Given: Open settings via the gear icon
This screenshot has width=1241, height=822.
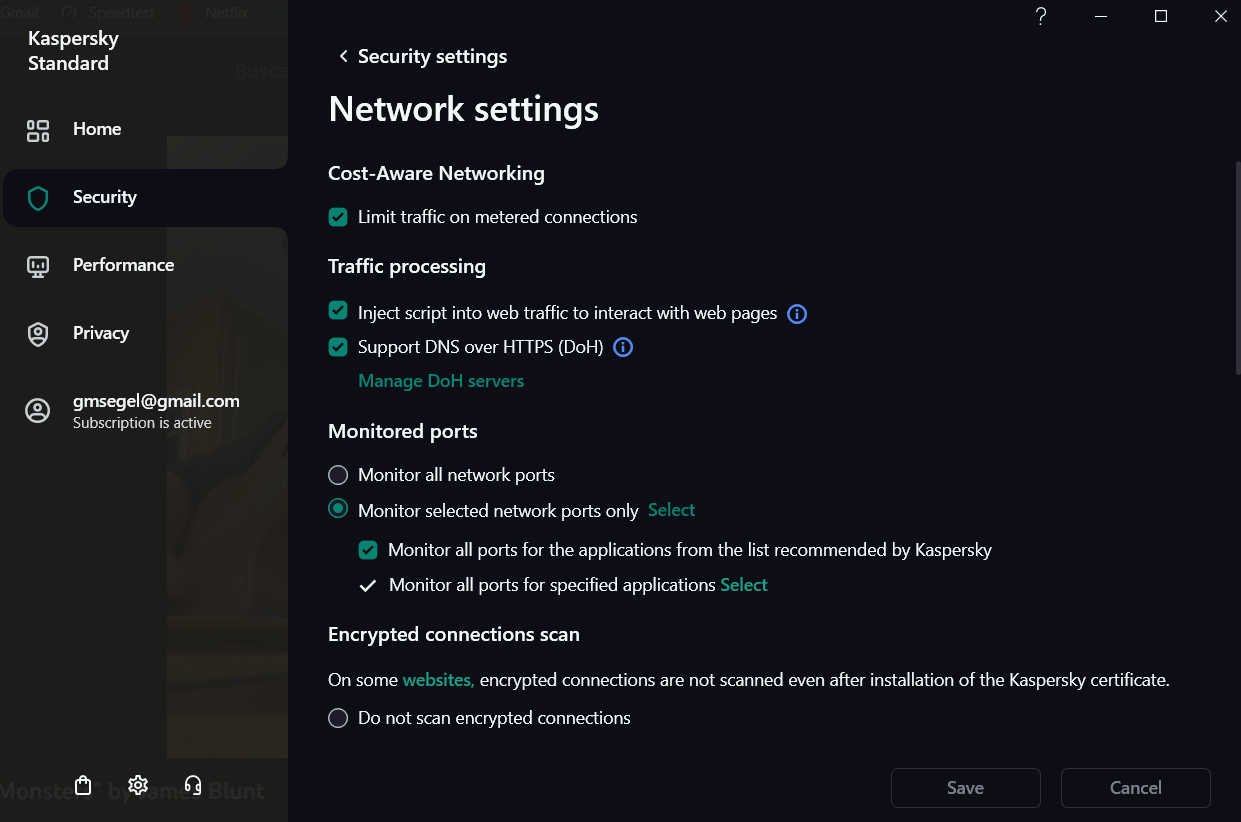Looking at the screenshot, I should pos(138,785).
